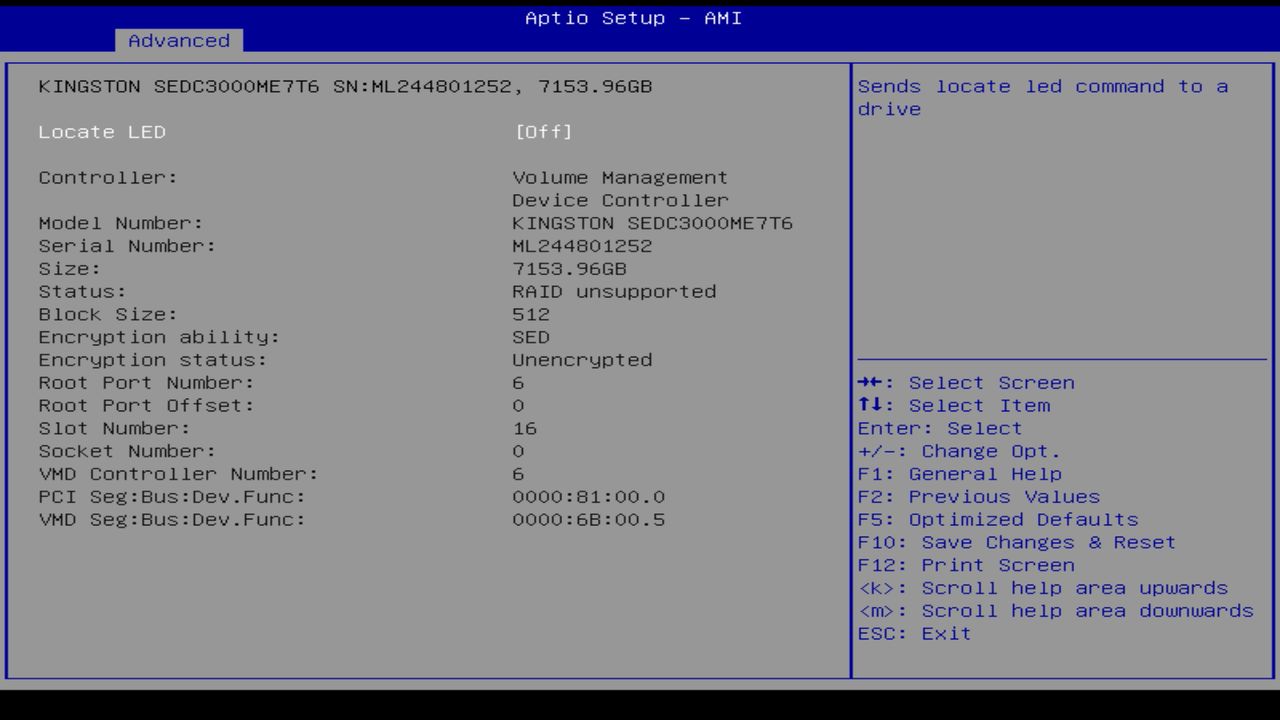
Task: Open the Locate LED Off dropdown
Action: [543, 131]
